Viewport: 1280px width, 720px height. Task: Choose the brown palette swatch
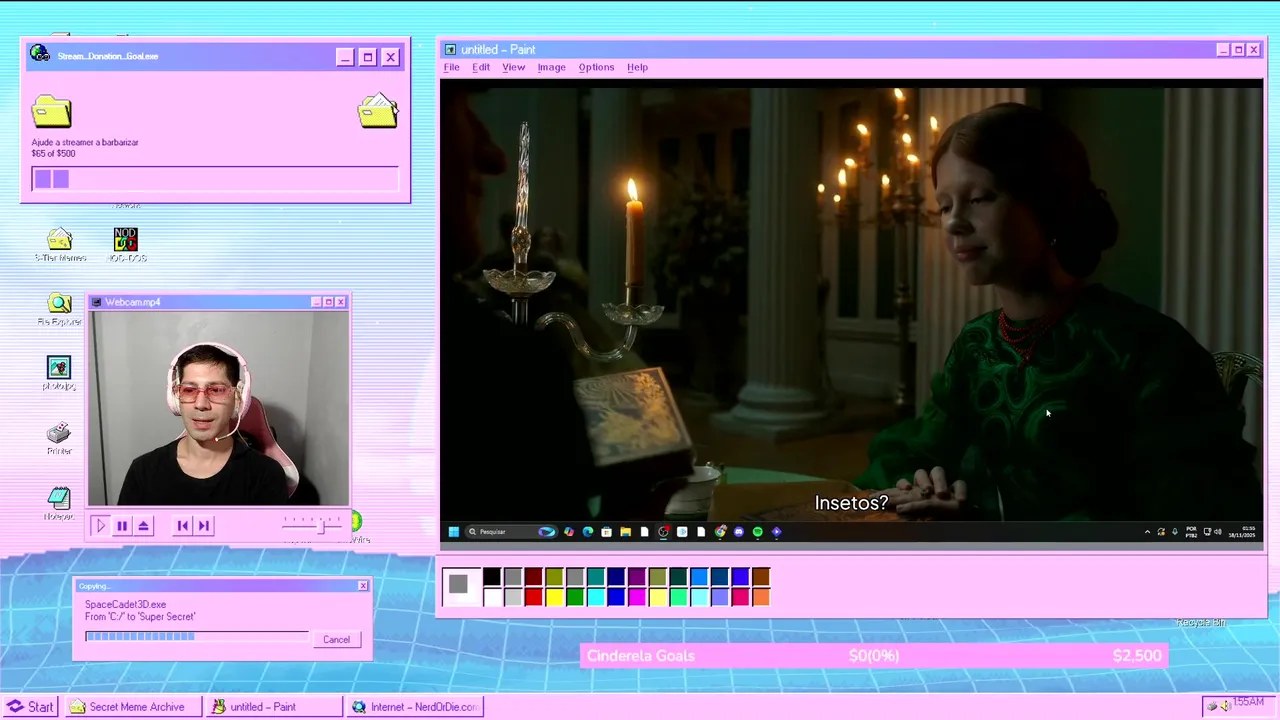761,576
